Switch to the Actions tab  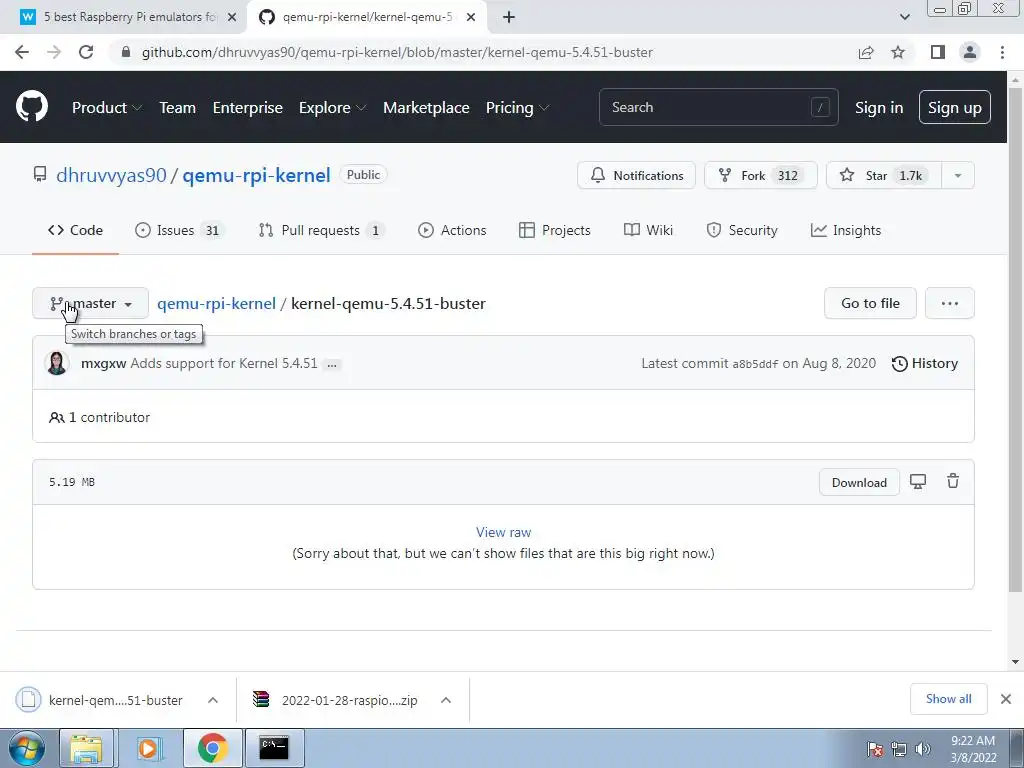(452, 230)
